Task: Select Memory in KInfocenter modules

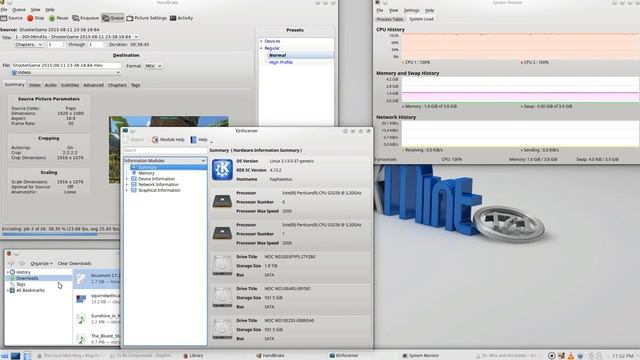Action: 146,173
